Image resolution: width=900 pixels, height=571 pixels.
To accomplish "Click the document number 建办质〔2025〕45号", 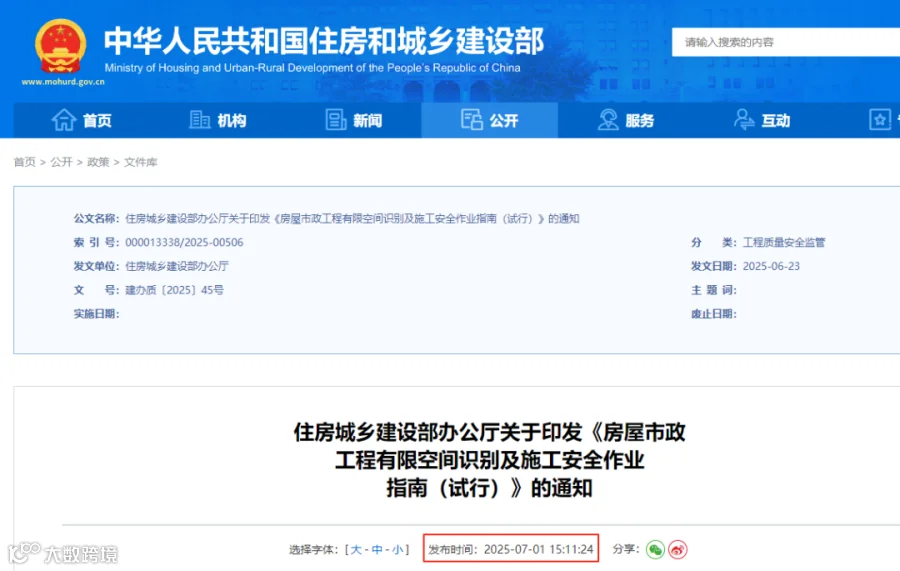I will coord(174,290).
